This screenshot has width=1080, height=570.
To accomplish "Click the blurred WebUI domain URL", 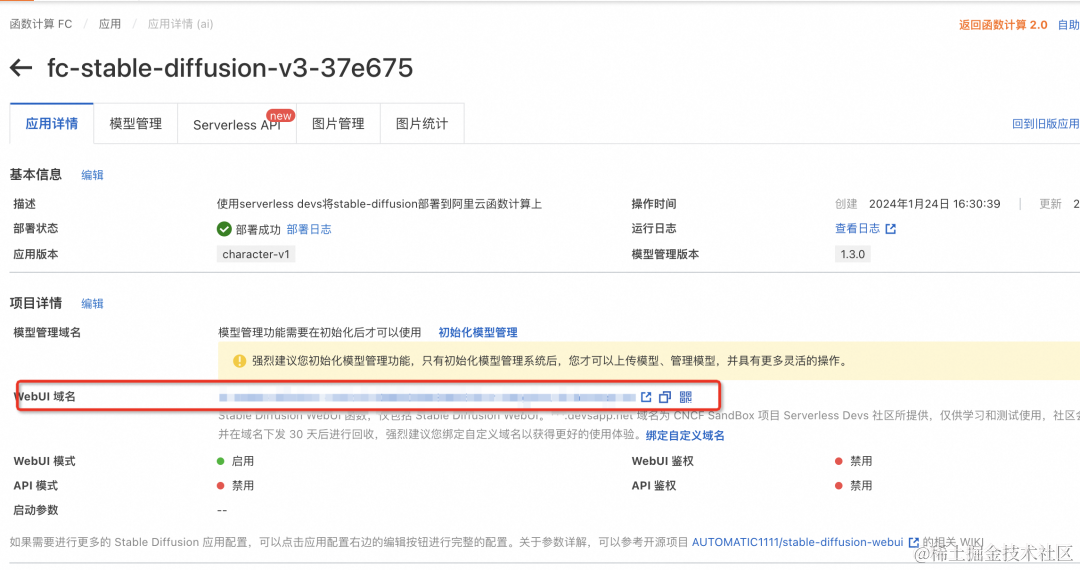I will pos(427,397).
